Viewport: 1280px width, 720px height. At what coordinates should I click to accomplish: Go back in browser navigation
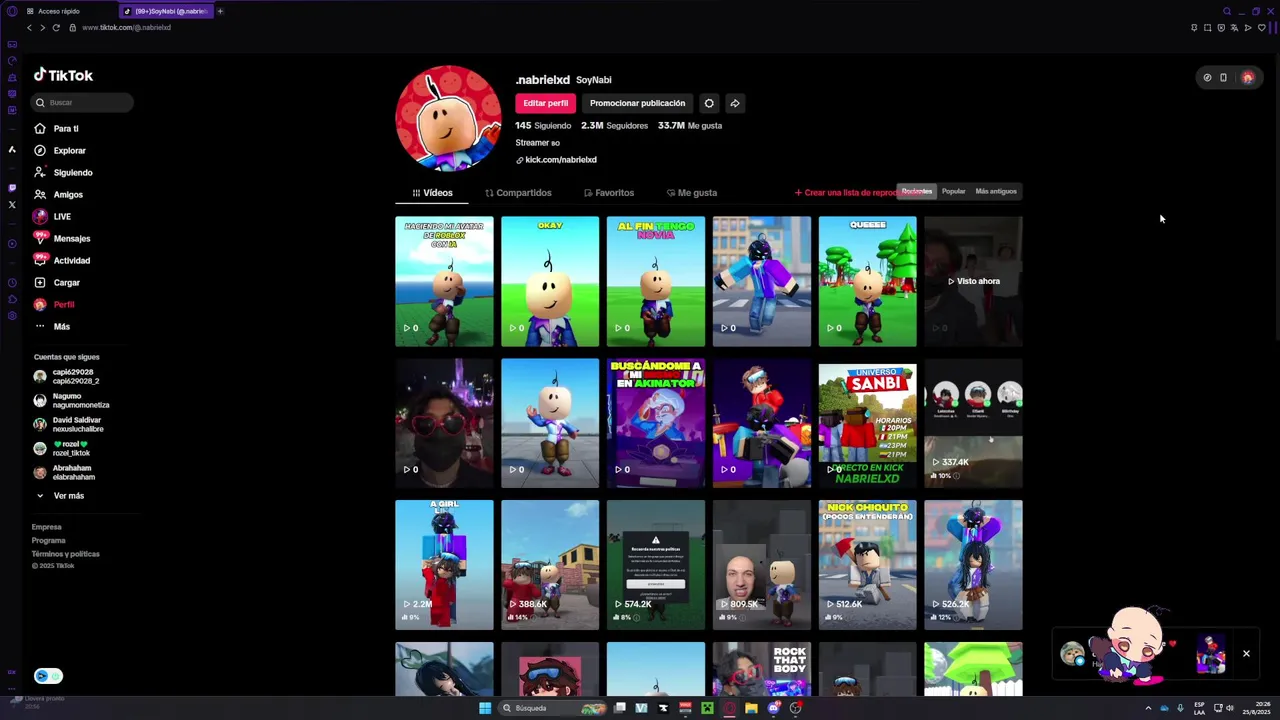coord(29,27)
